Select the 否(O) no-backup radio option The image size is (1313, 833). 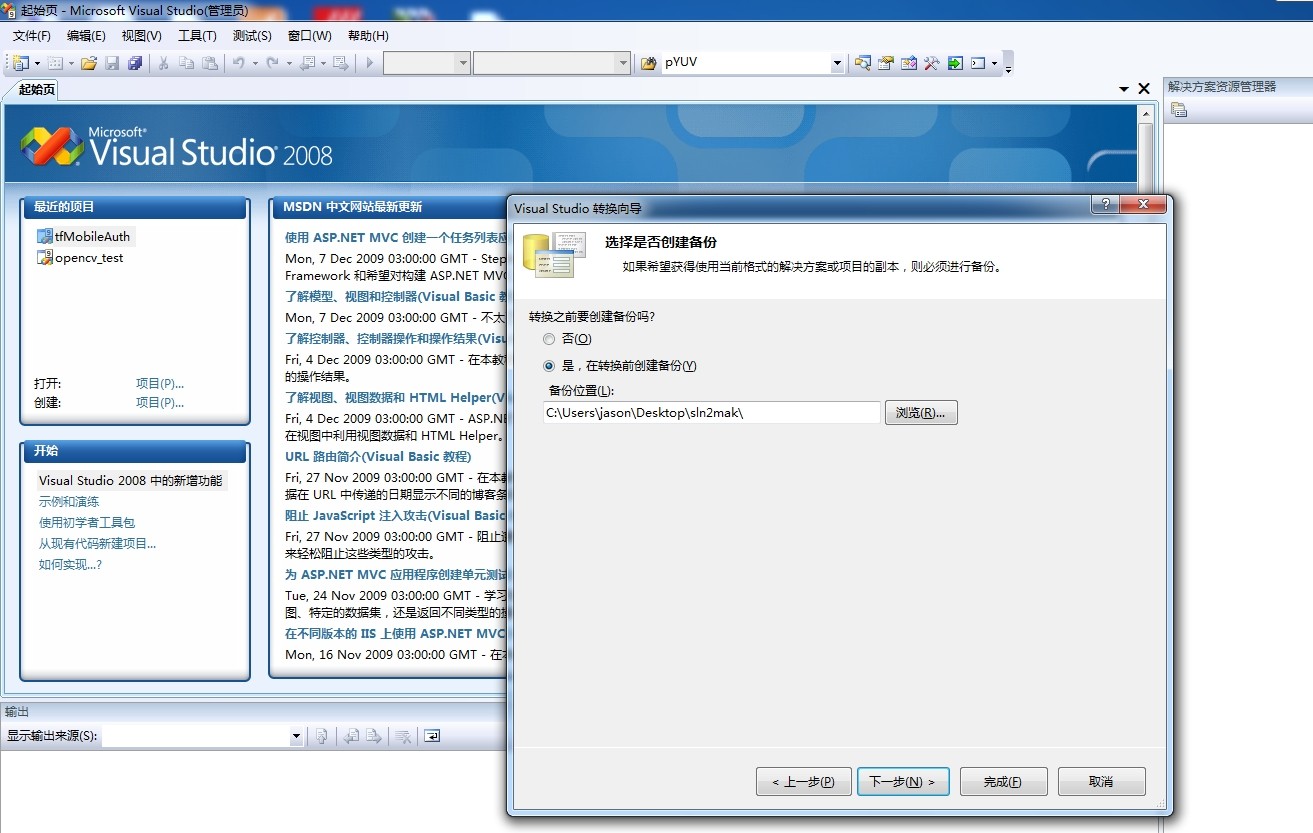[x=549, y=339]
